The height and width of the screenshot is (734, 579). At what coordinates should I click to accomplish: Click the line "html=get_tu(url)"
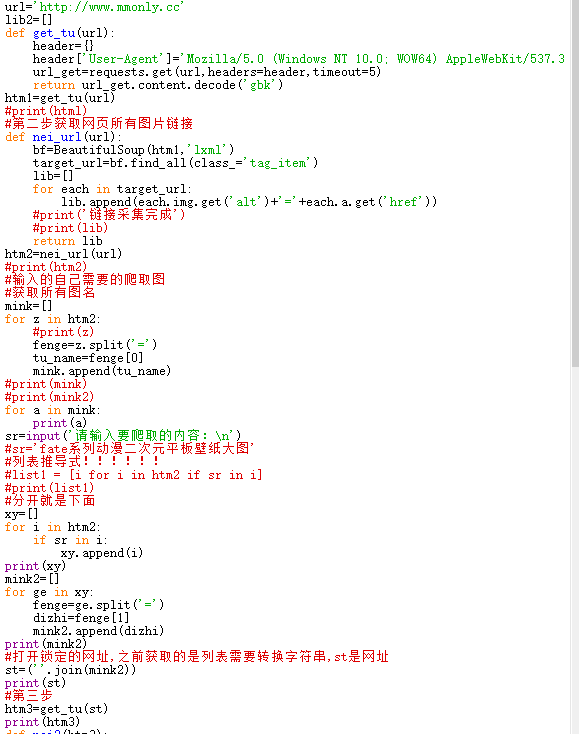point(60,98)
